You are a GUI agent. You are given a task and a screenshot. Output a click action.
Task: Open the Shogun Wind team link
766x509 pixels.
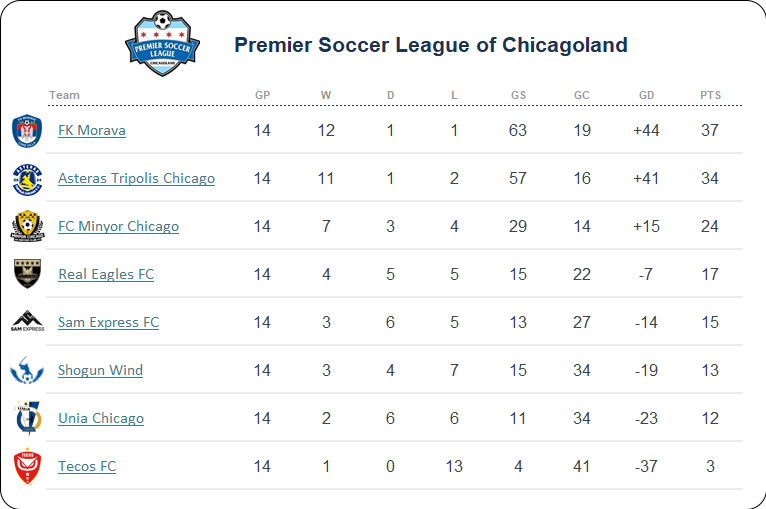click(x=100, y=370)
